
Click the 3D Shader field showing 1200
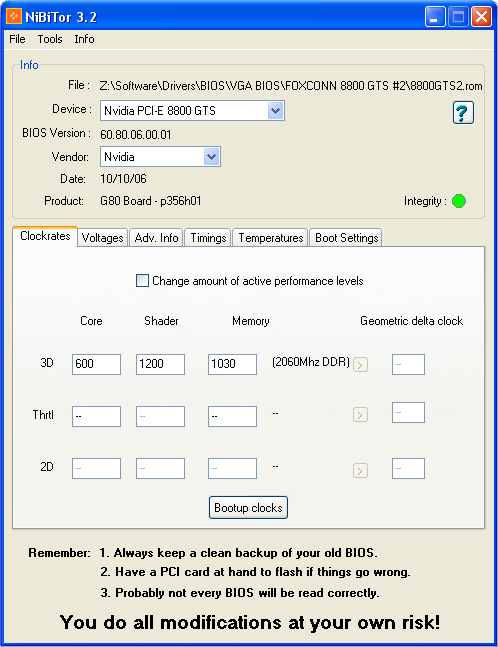160,364
